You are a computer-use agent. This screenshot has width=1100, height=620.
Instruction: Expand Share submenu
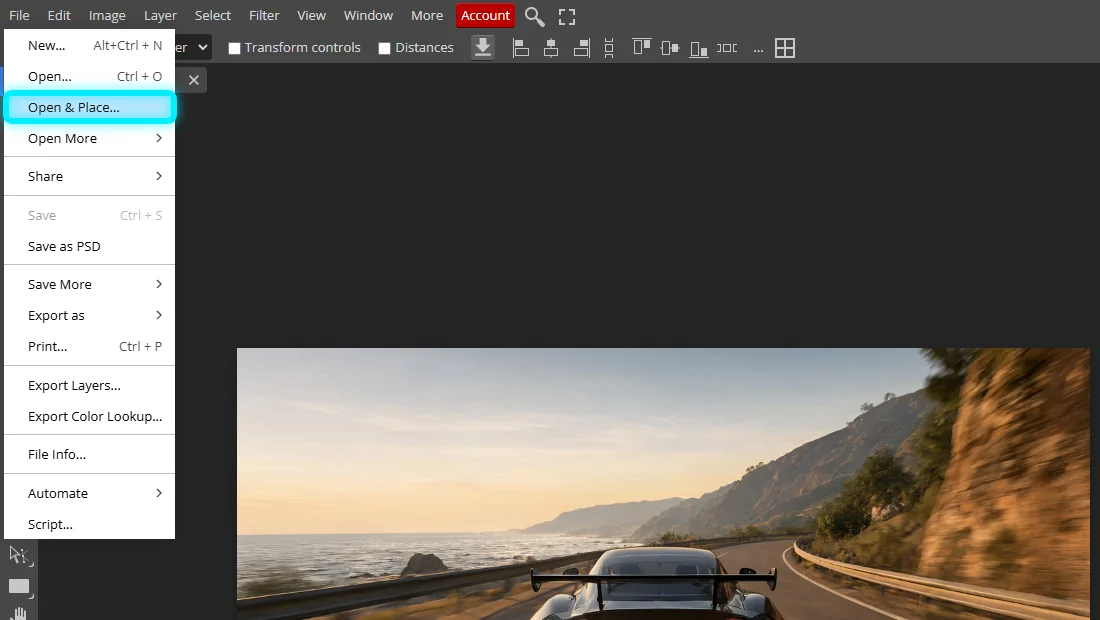click(90, 176)
